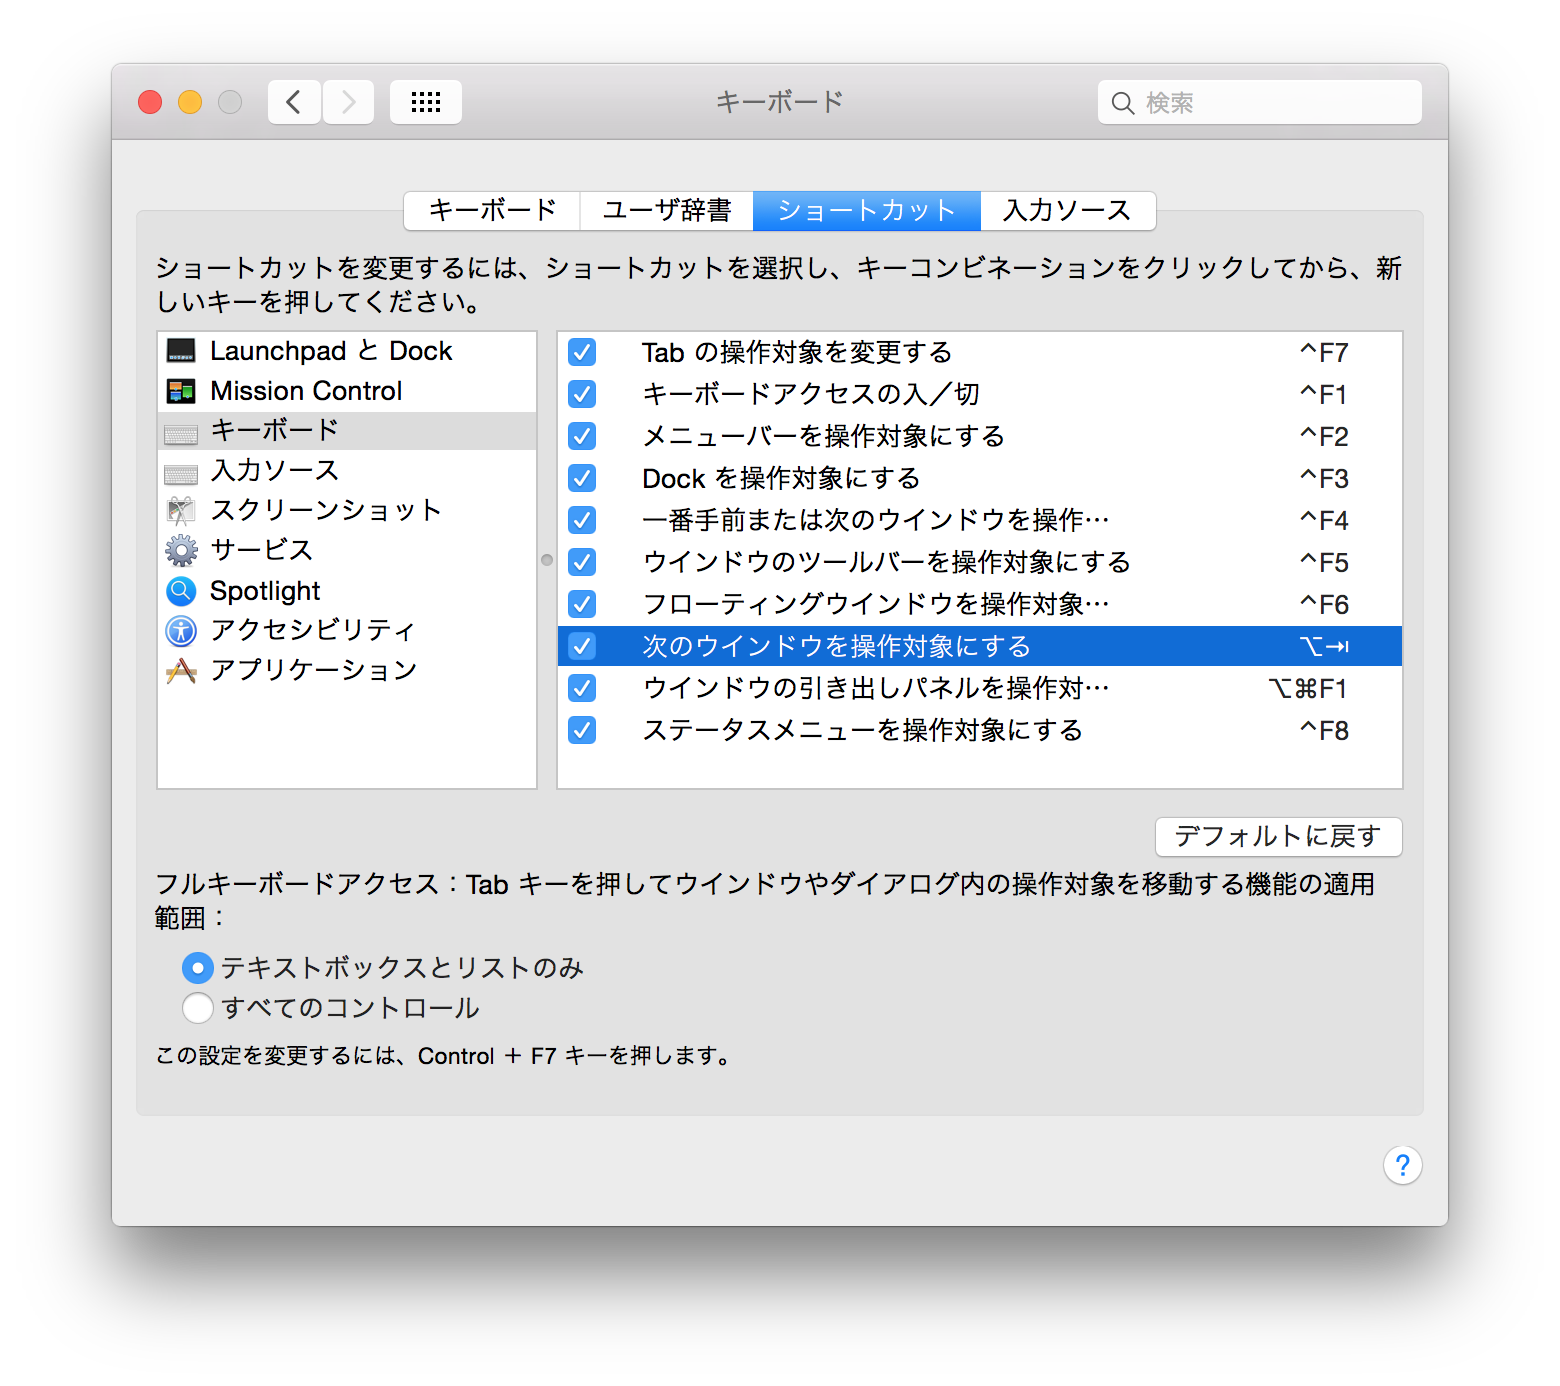This screenshot has width=1560, height=1386.
Task: Go back using the left arrow
Action: (x=293, y=101)
